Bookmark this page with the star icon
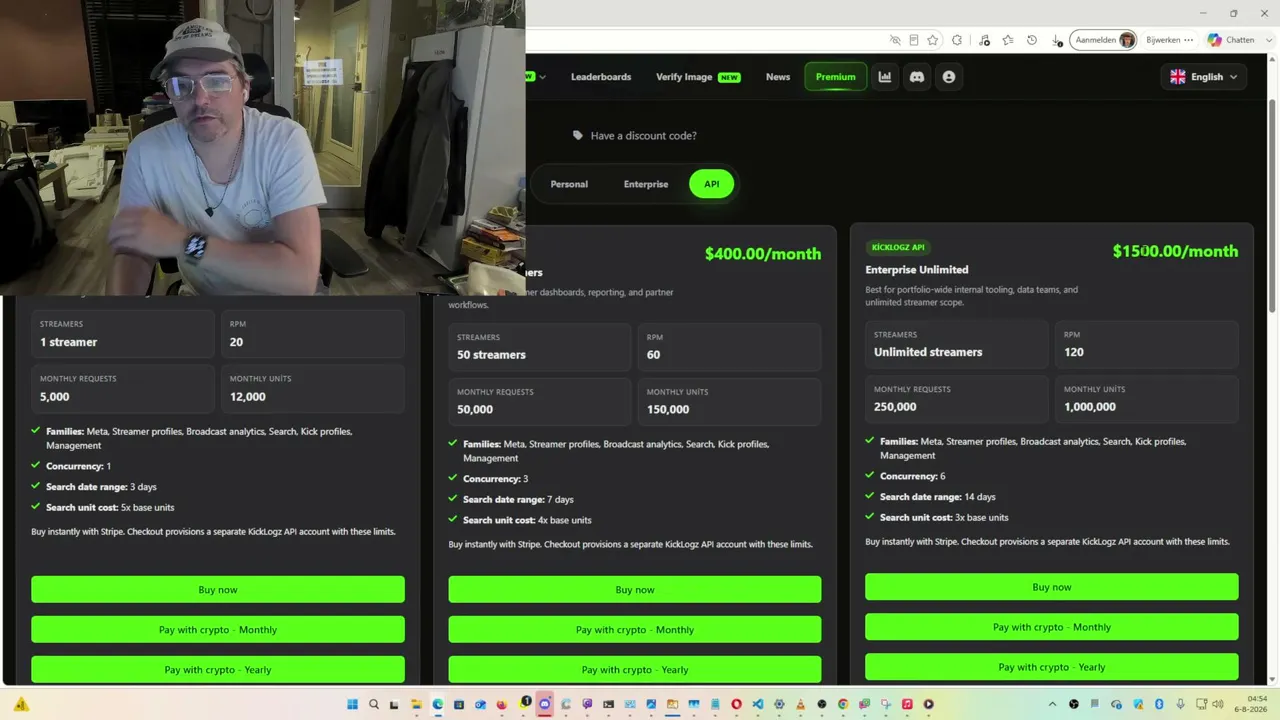Image resolution: width=1280 pixels, height=720 pixels. 933,40
